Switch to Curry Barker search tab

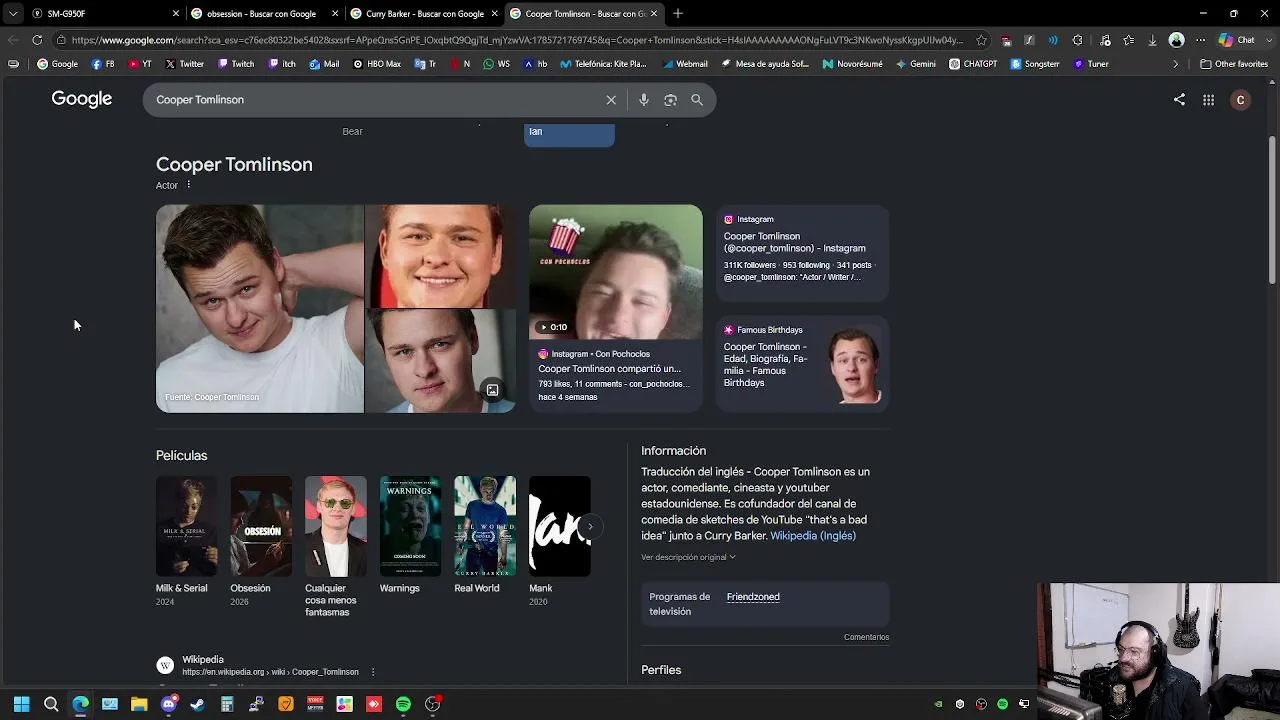(x=424, y=14)
